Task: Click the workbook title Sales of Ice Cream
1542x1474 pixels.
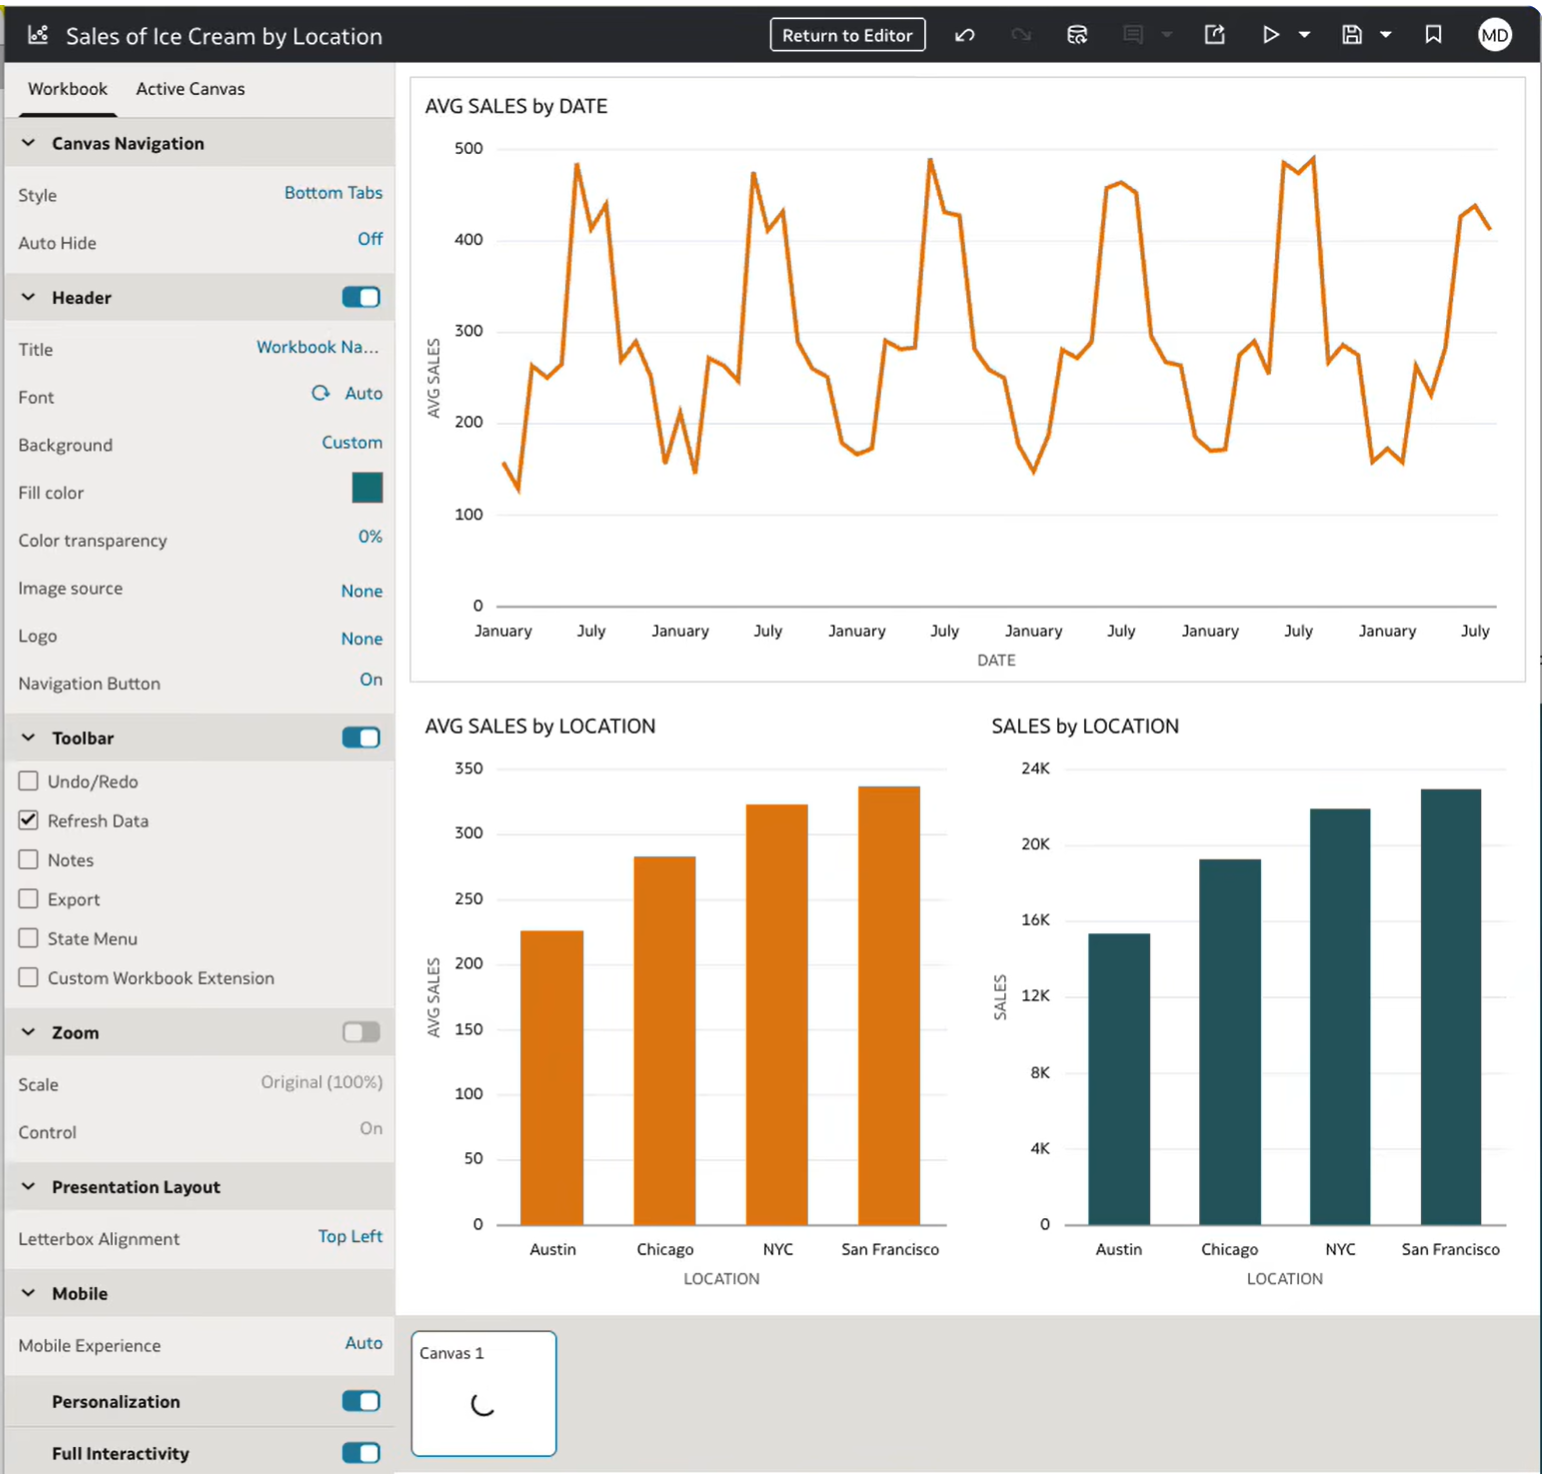Action: (224, 36)
